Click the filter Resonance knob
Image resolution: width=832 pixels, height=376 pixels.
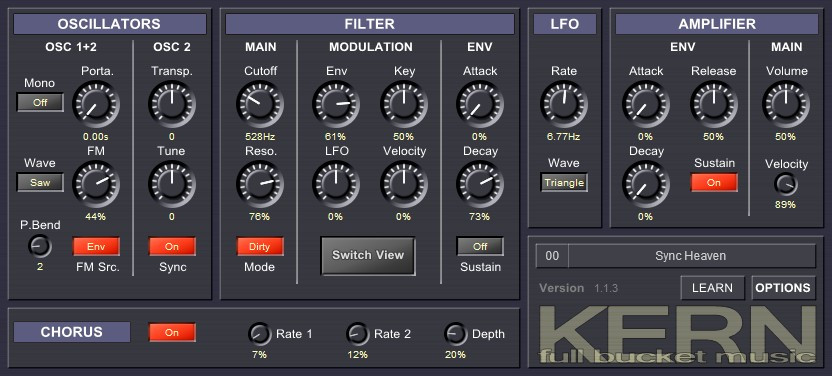click(260, 184)
